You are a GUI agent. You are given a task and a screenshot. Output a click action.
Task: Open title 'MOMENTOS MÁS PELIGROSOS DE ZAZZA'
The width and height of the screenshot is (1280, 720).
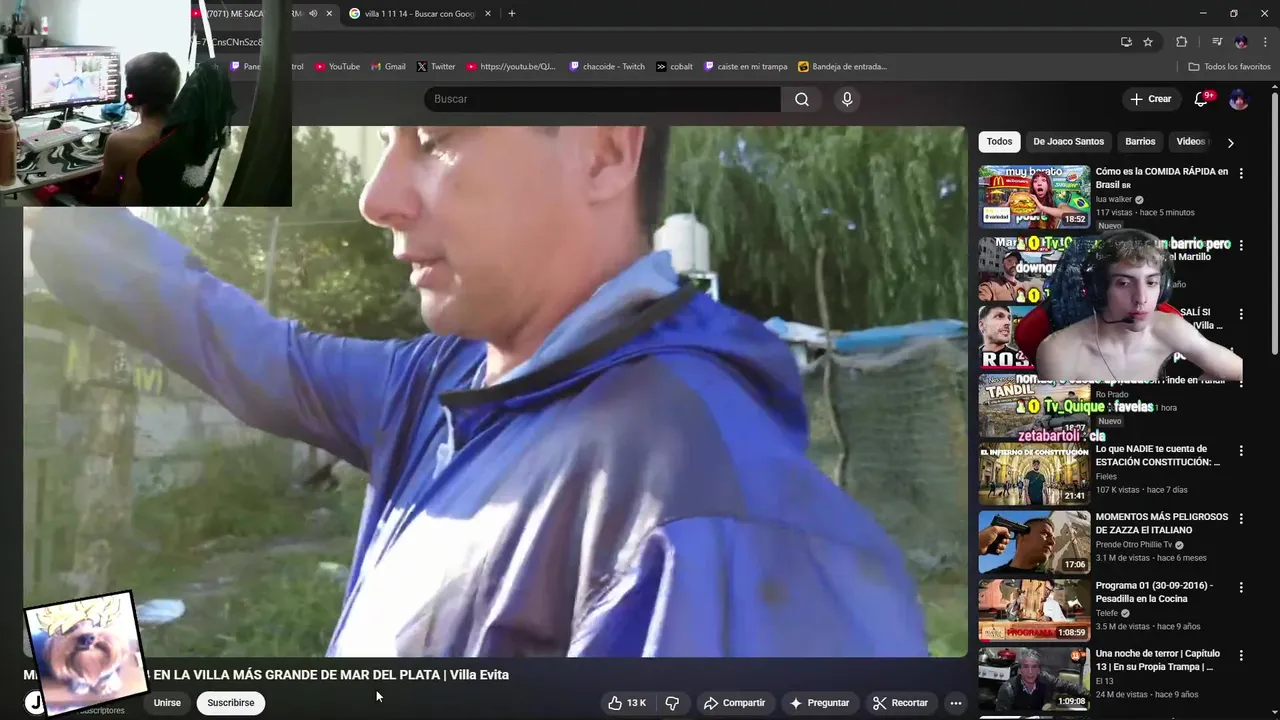click(1162, 523)
